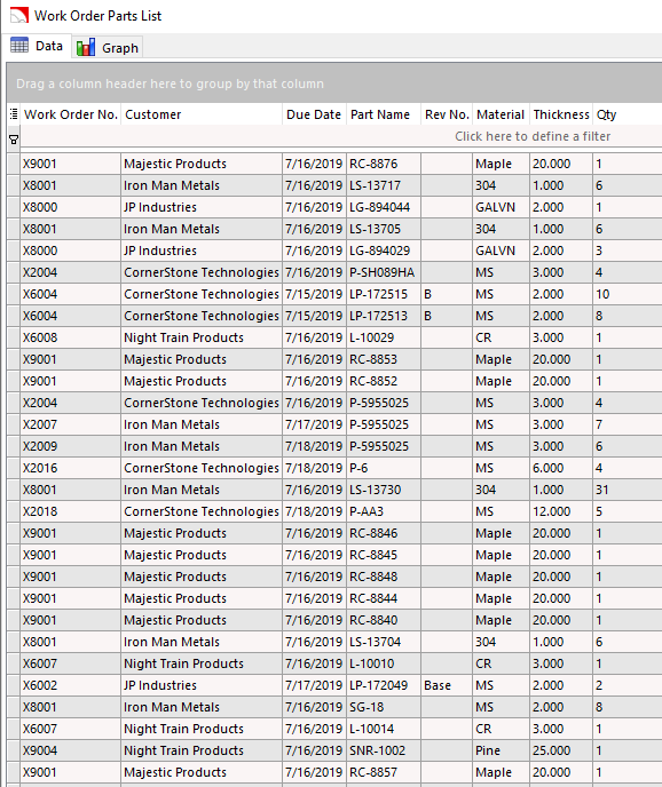The height and width of the screenshot is (787, 662).
Task: Sort by the Customer column header
Action: pos(202,114)
